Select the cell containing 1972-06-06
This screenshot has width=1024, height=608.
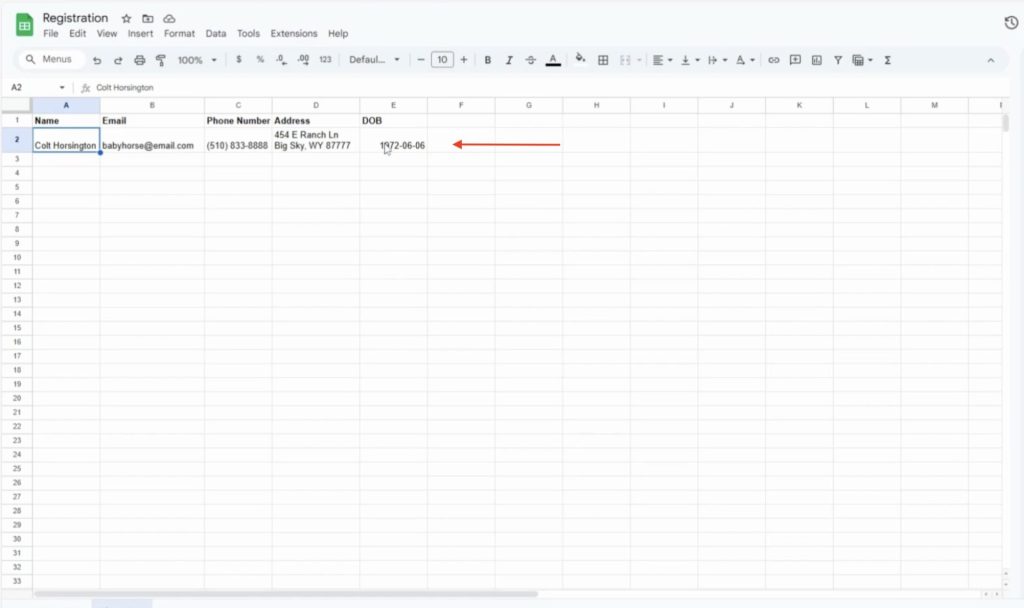pyautogui.click(x=393, y=140)
